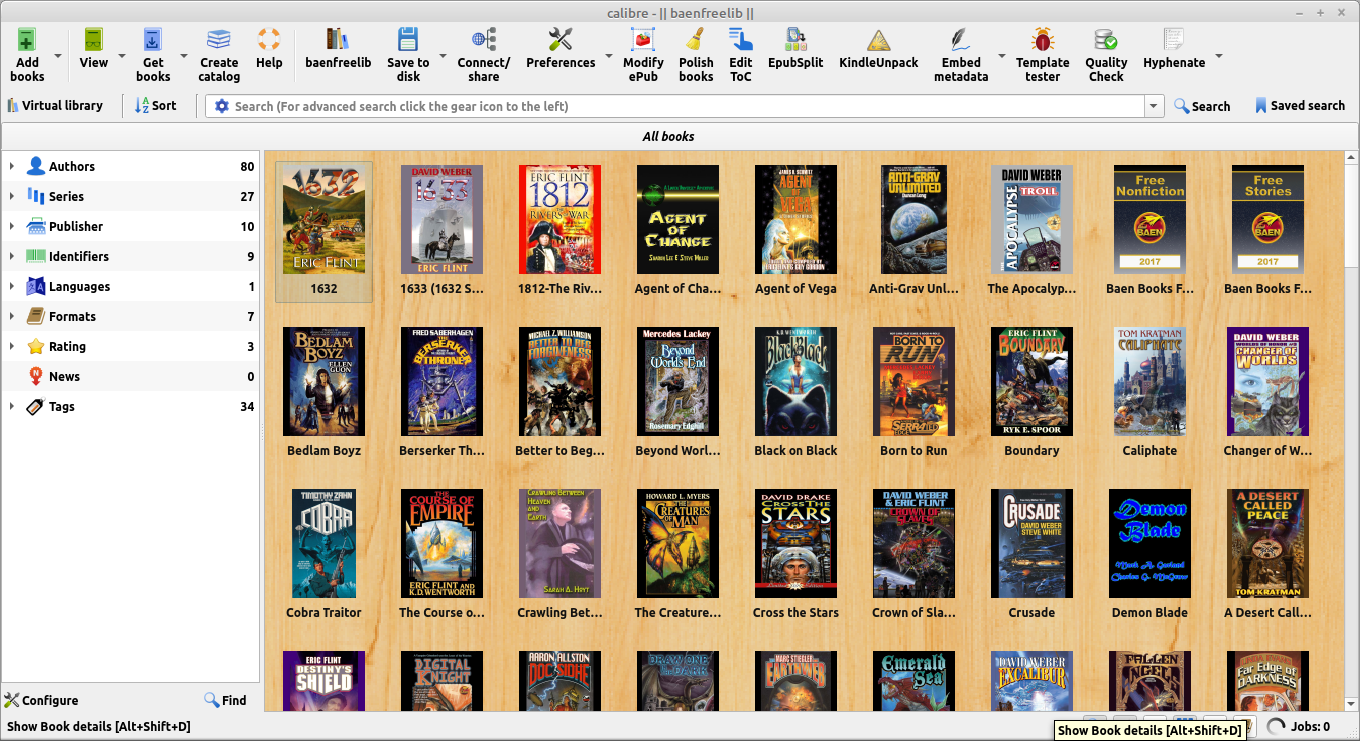The height and width of the screenshot is (741, 1360).
Task: Open the search history dropdown
Action: (1155, 106)
